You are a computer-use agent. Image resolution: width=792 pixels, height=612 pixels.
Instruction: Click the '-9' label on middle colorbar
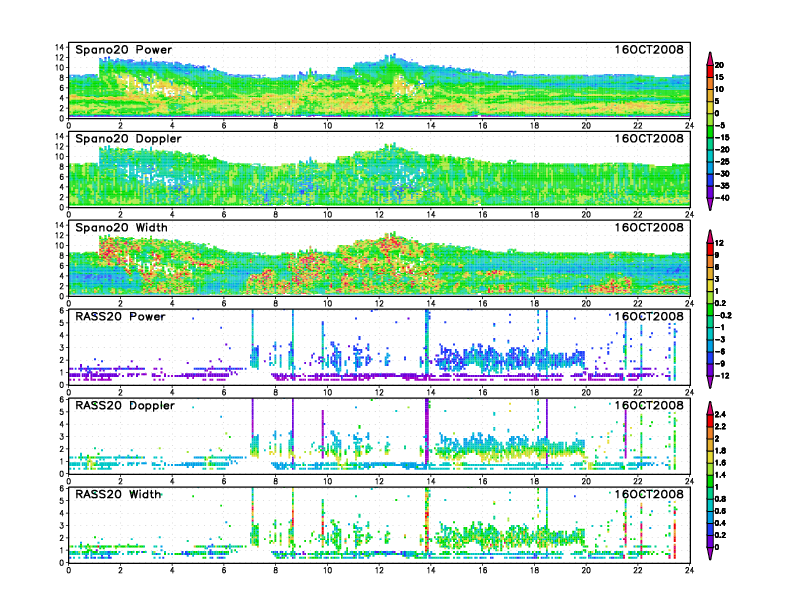[720, 364]
